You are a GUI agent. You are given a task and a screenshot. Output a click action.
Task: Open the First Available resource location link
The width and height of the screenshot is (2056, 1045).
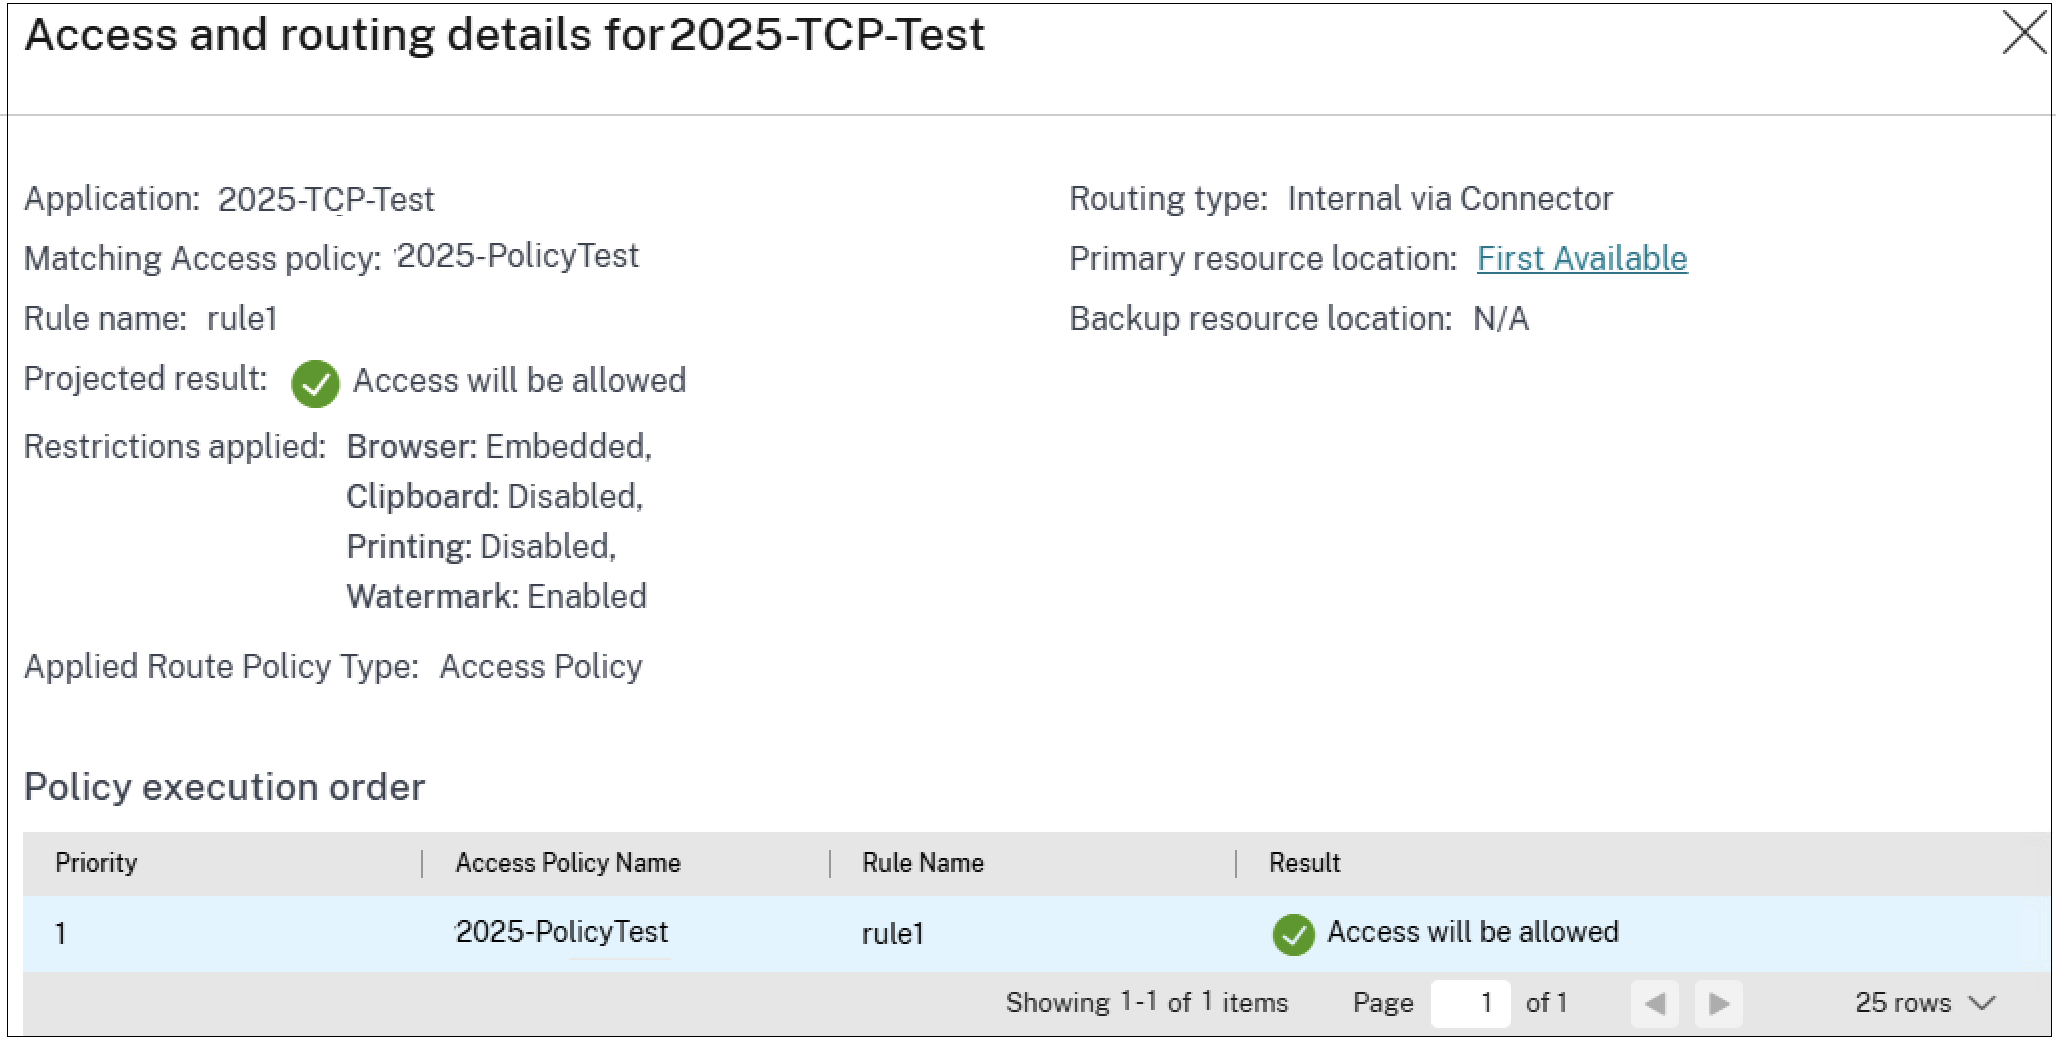click(1583, 259)
